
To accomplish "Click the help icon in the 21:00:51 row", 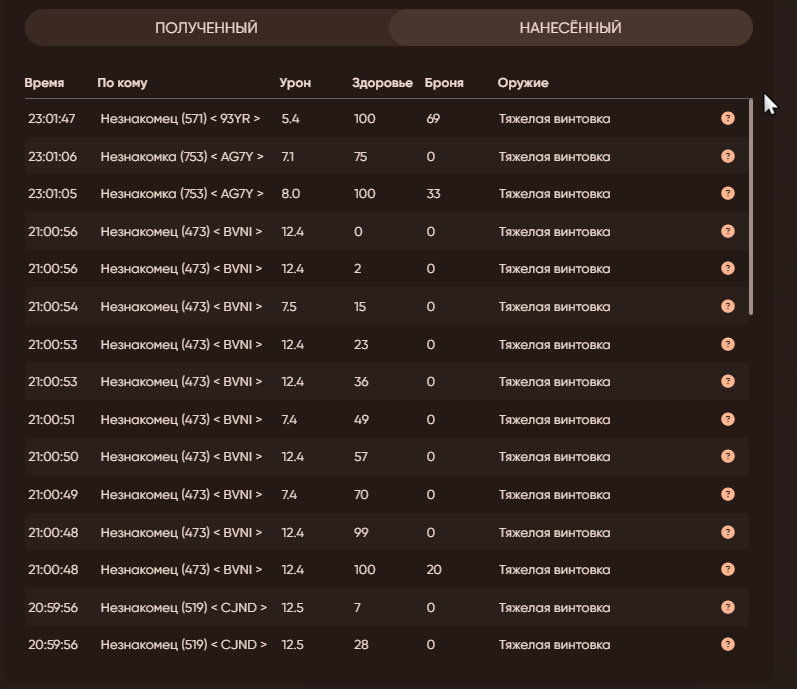I will [x=728, y=419].
